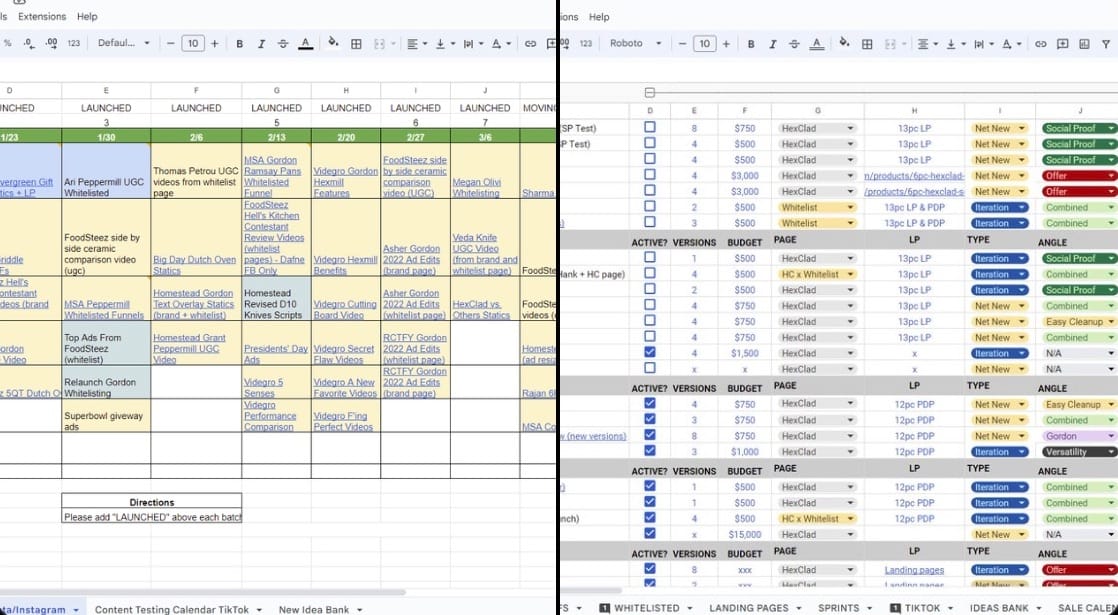Insert chart in the right spreadsheet
The height and width of the screenshot is (615, 1118).
click(1084, 43)
